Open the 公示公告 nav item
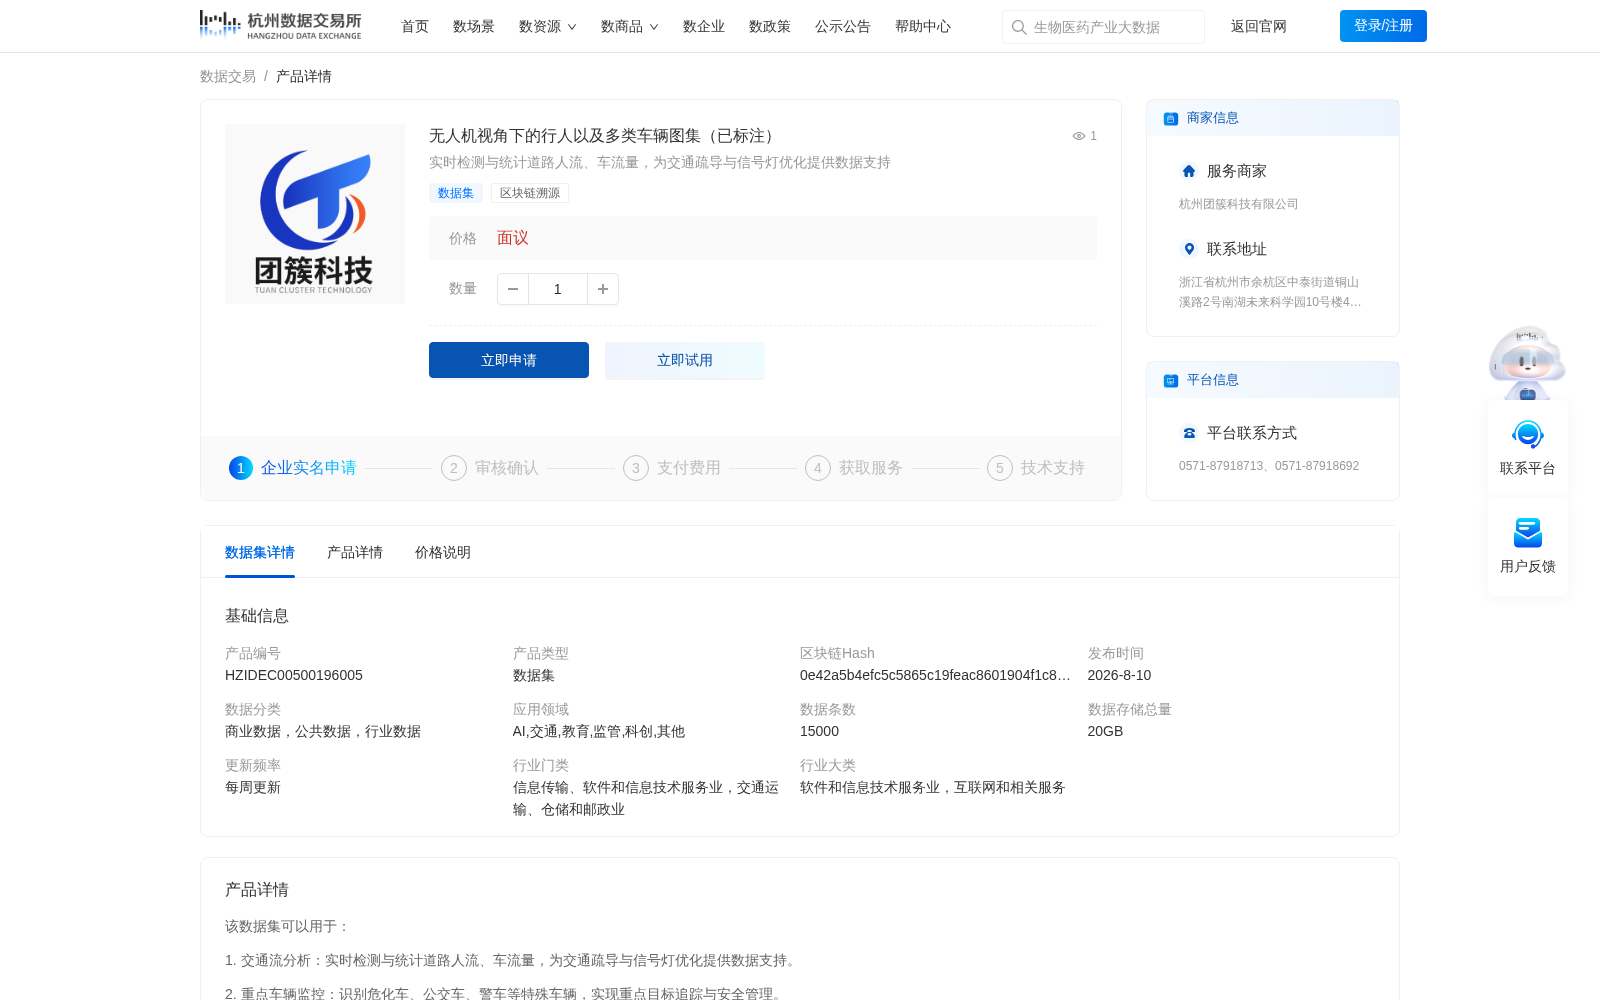 coord(843,27)
